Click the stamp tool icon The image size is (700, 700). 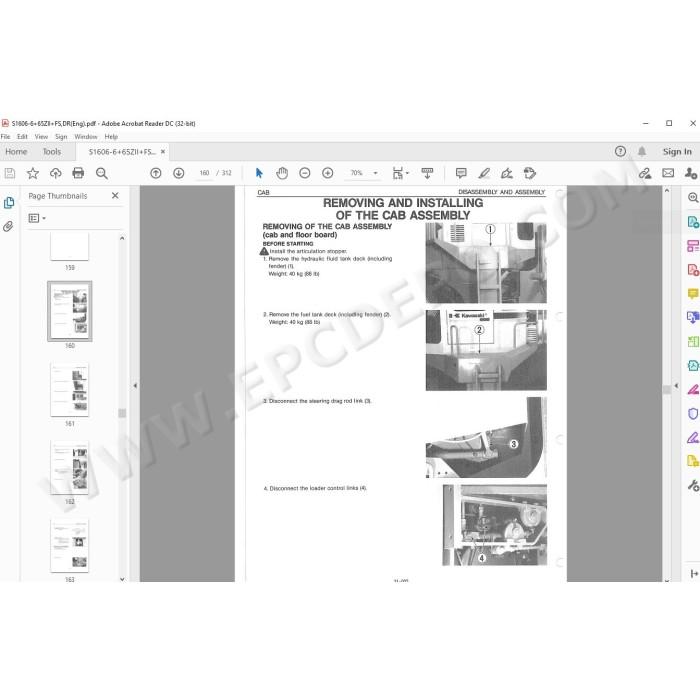529,173
